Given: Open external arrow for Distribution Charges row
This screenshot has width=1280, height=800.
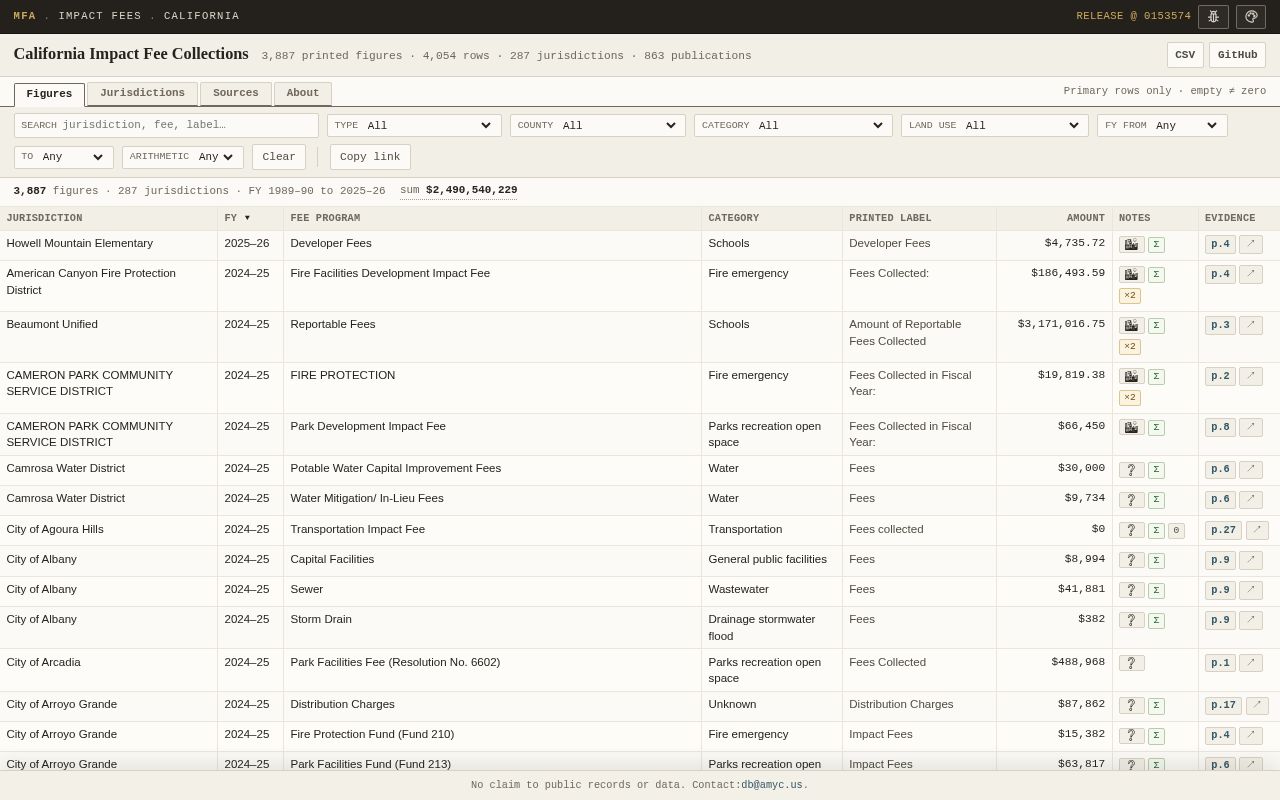Looking at the screenshot, I should 1257,706.
